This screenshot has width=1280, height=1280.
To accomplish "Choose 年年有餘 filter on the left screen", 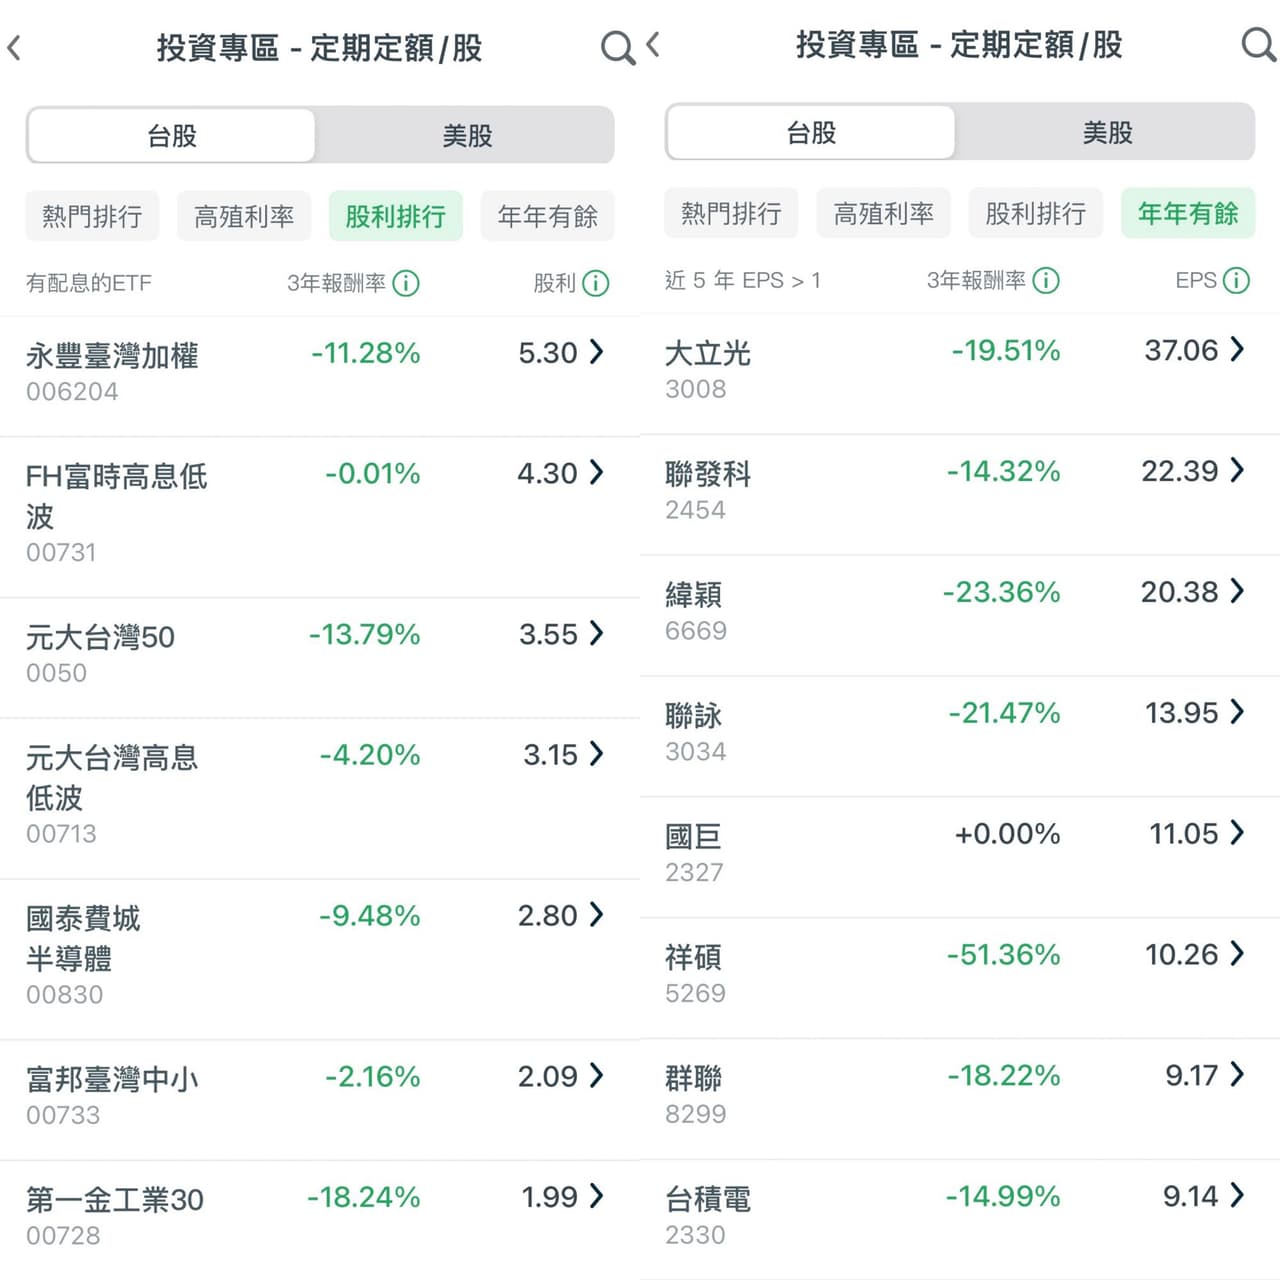I will coord(548,216).
